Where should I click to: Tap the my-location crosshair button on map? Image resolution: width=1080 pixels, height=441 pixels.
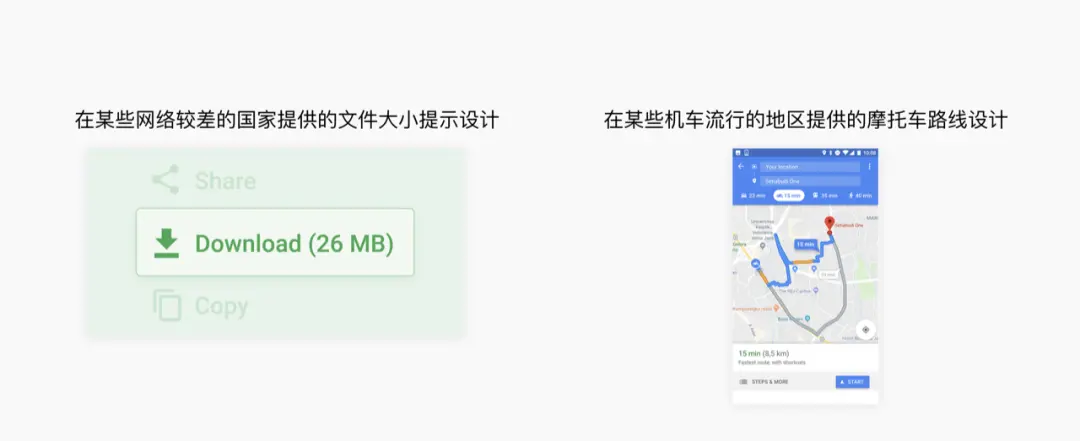pos(866,329)
